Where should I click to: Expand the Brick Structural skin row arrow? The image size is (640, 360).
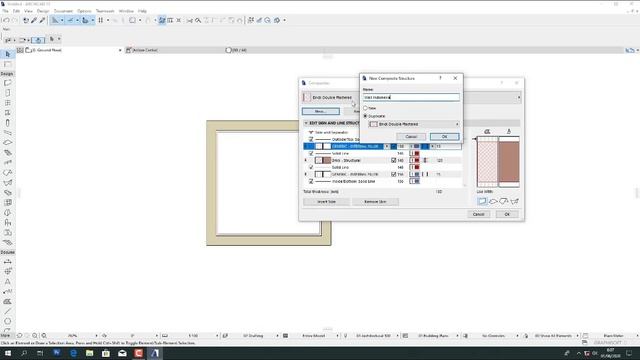[x=306, y=160]
